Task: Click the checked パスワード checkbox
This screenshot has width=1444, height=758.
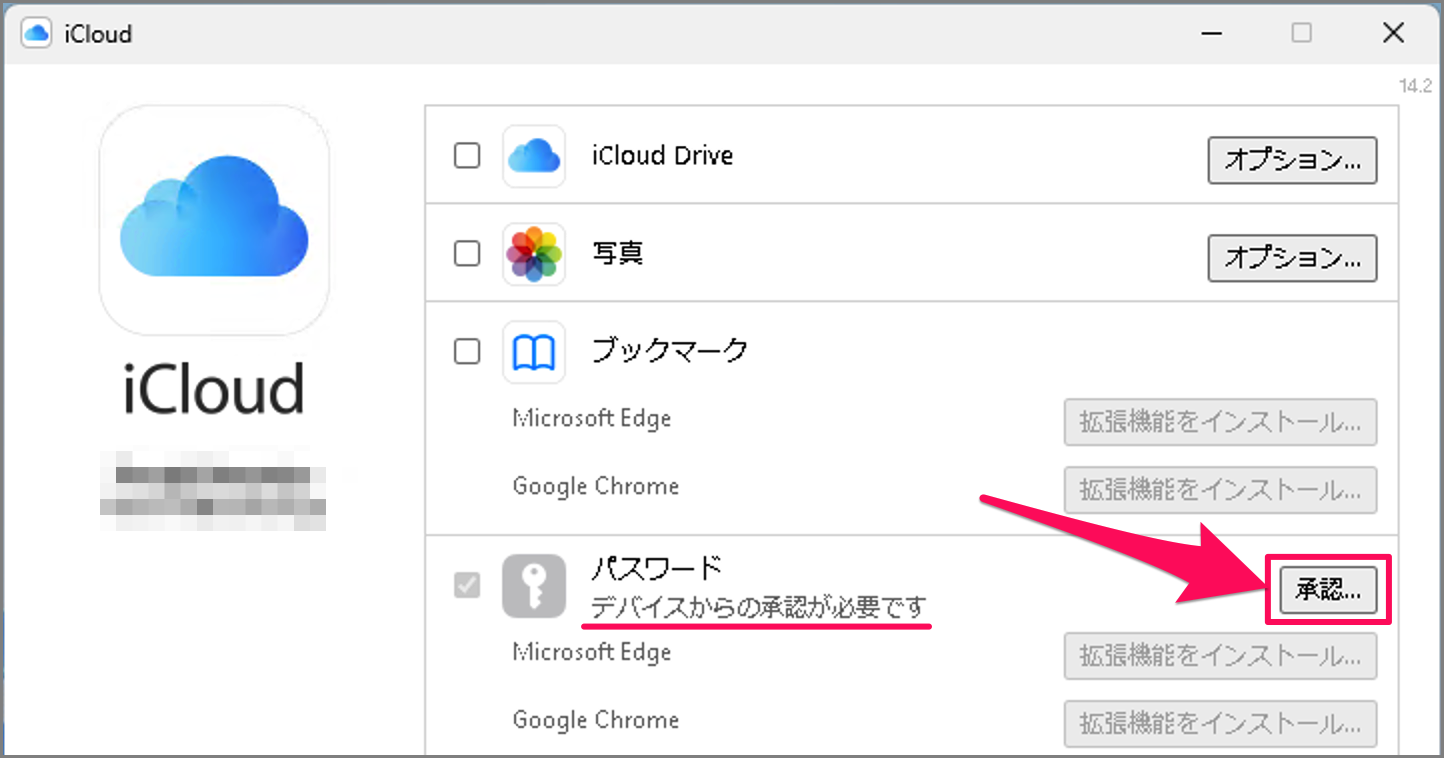Action: pos(466,586)
